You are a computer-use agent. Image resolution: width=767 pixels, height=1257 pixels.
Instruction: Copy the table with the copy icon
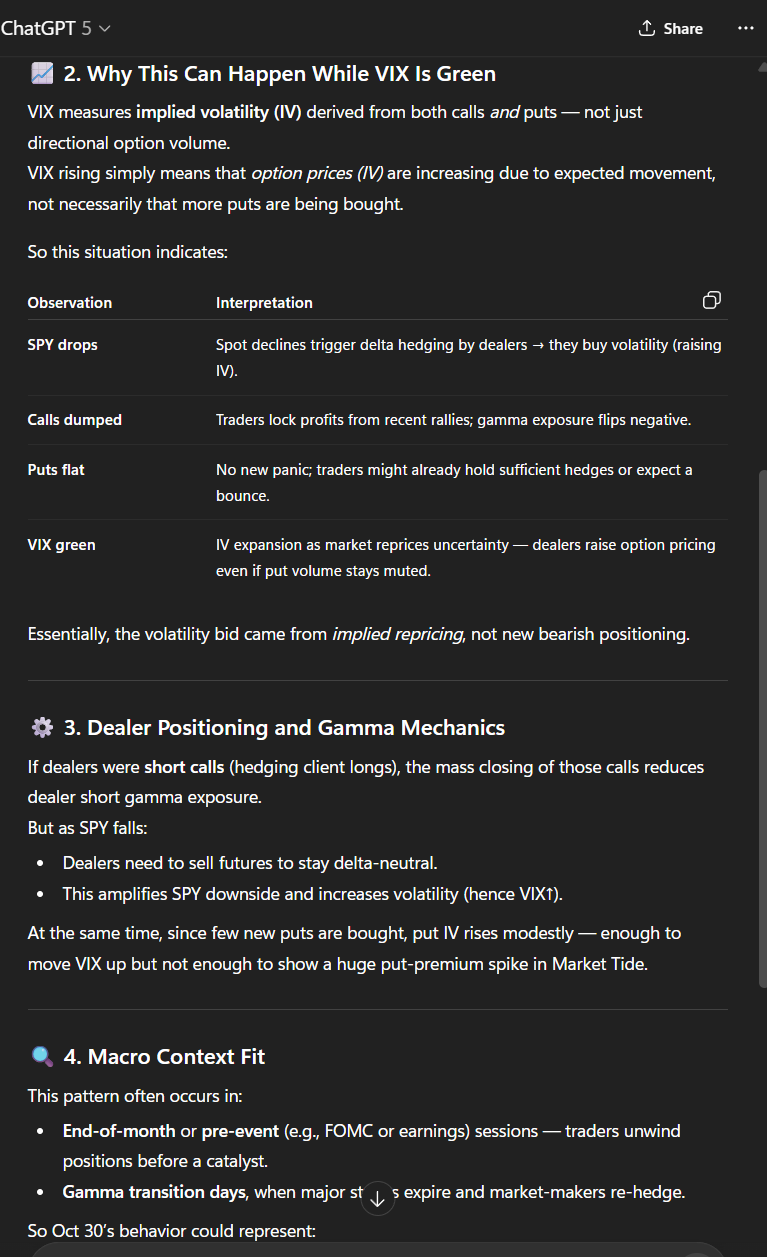point(712,300)
